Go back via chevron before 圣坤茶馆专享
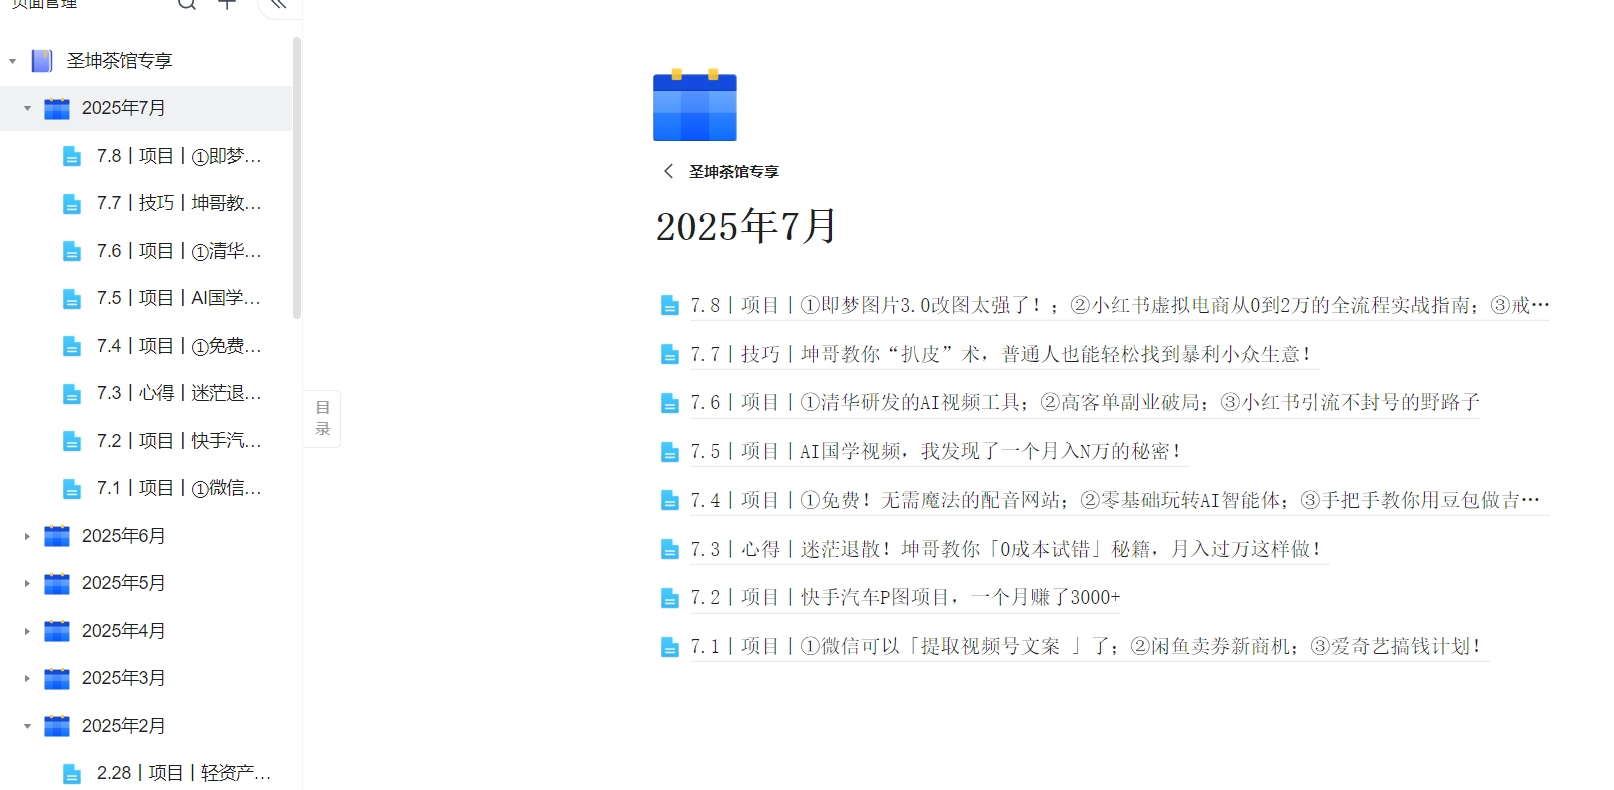 pyautogui.click(x=668, y=171)
